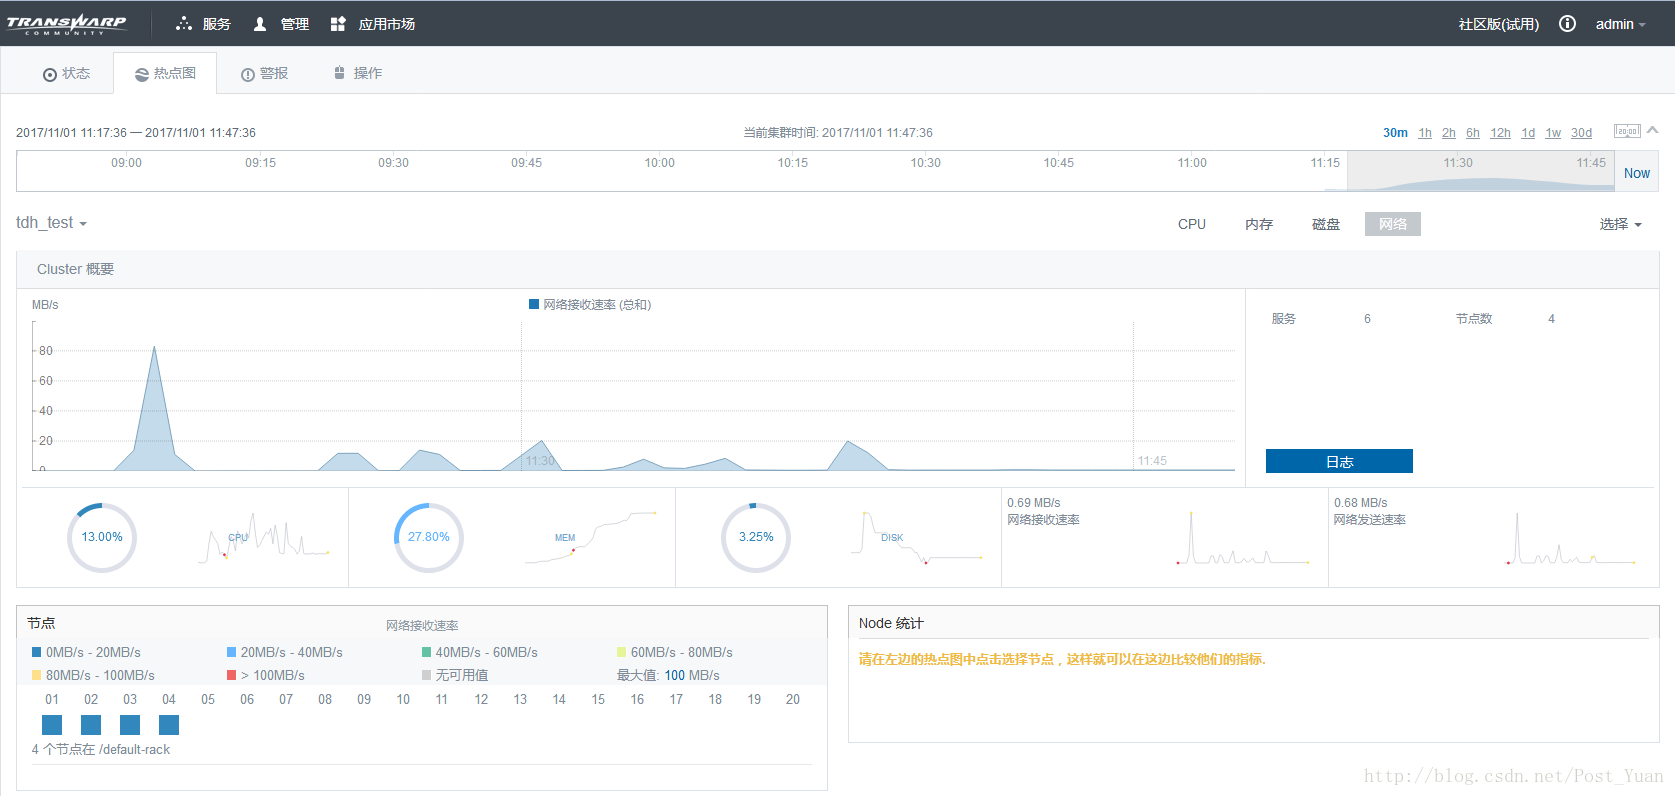Switch to the 警报 tab
Viewport: 1675px width, 796px height.
[264, 74]
